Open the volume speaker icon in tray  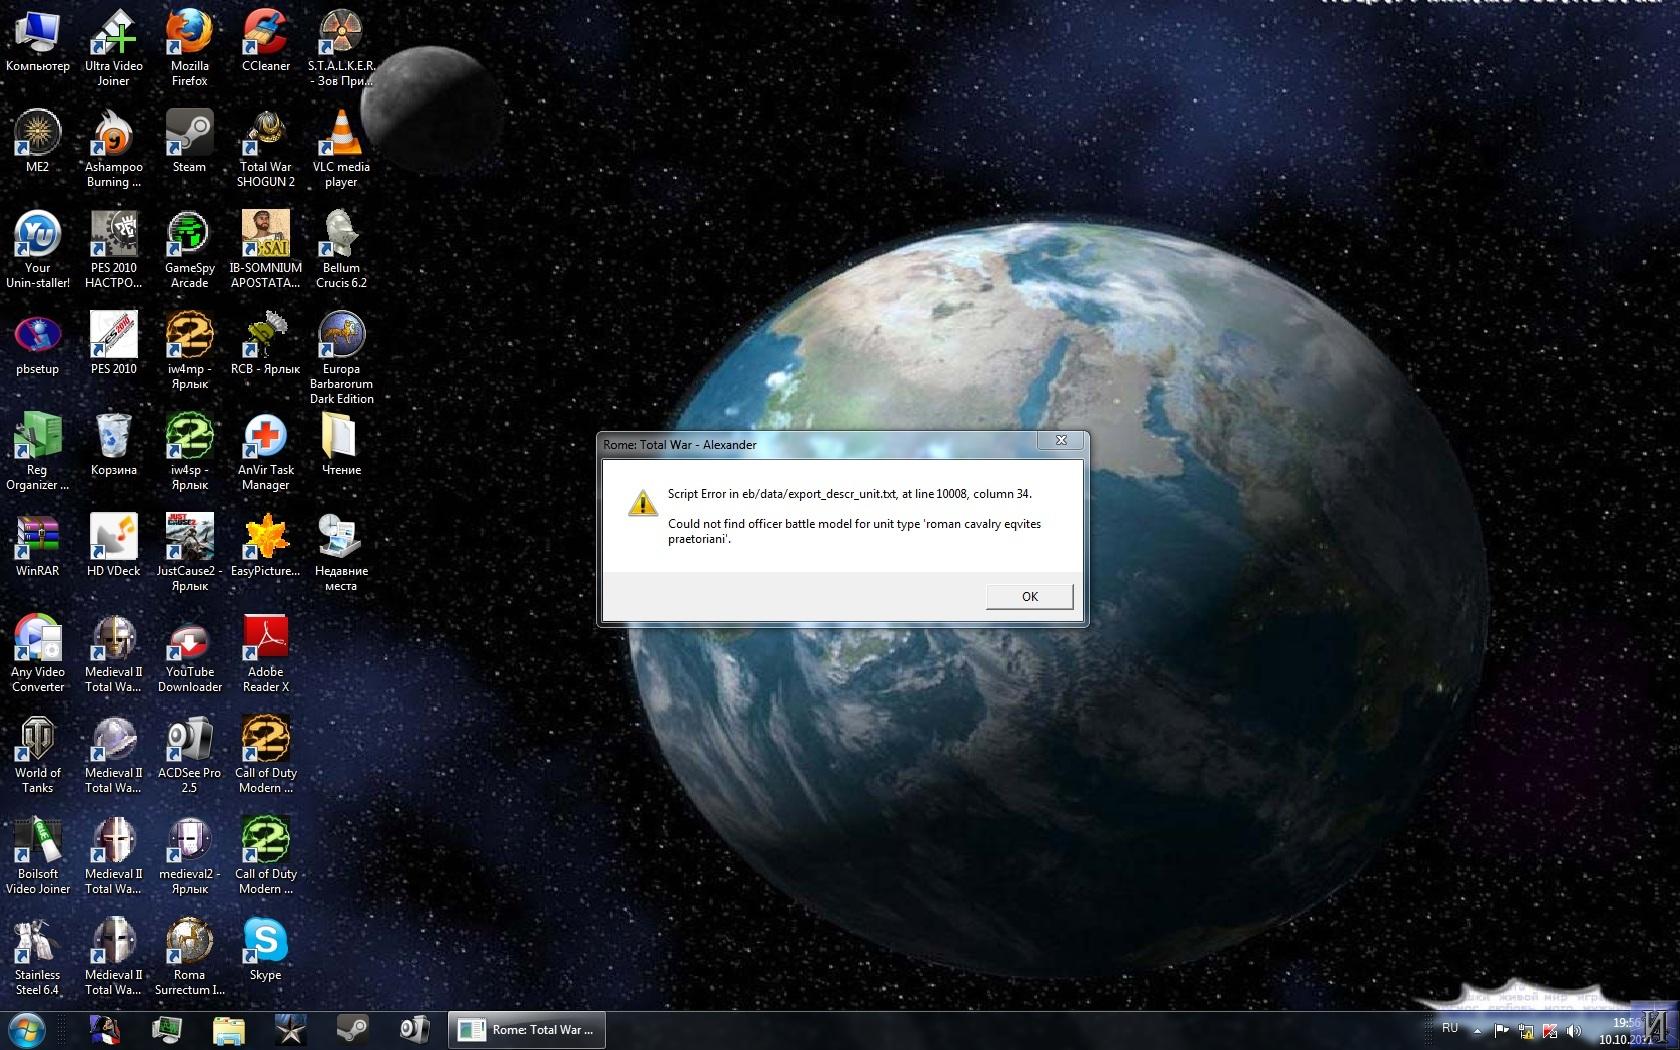point(1574,1031)
